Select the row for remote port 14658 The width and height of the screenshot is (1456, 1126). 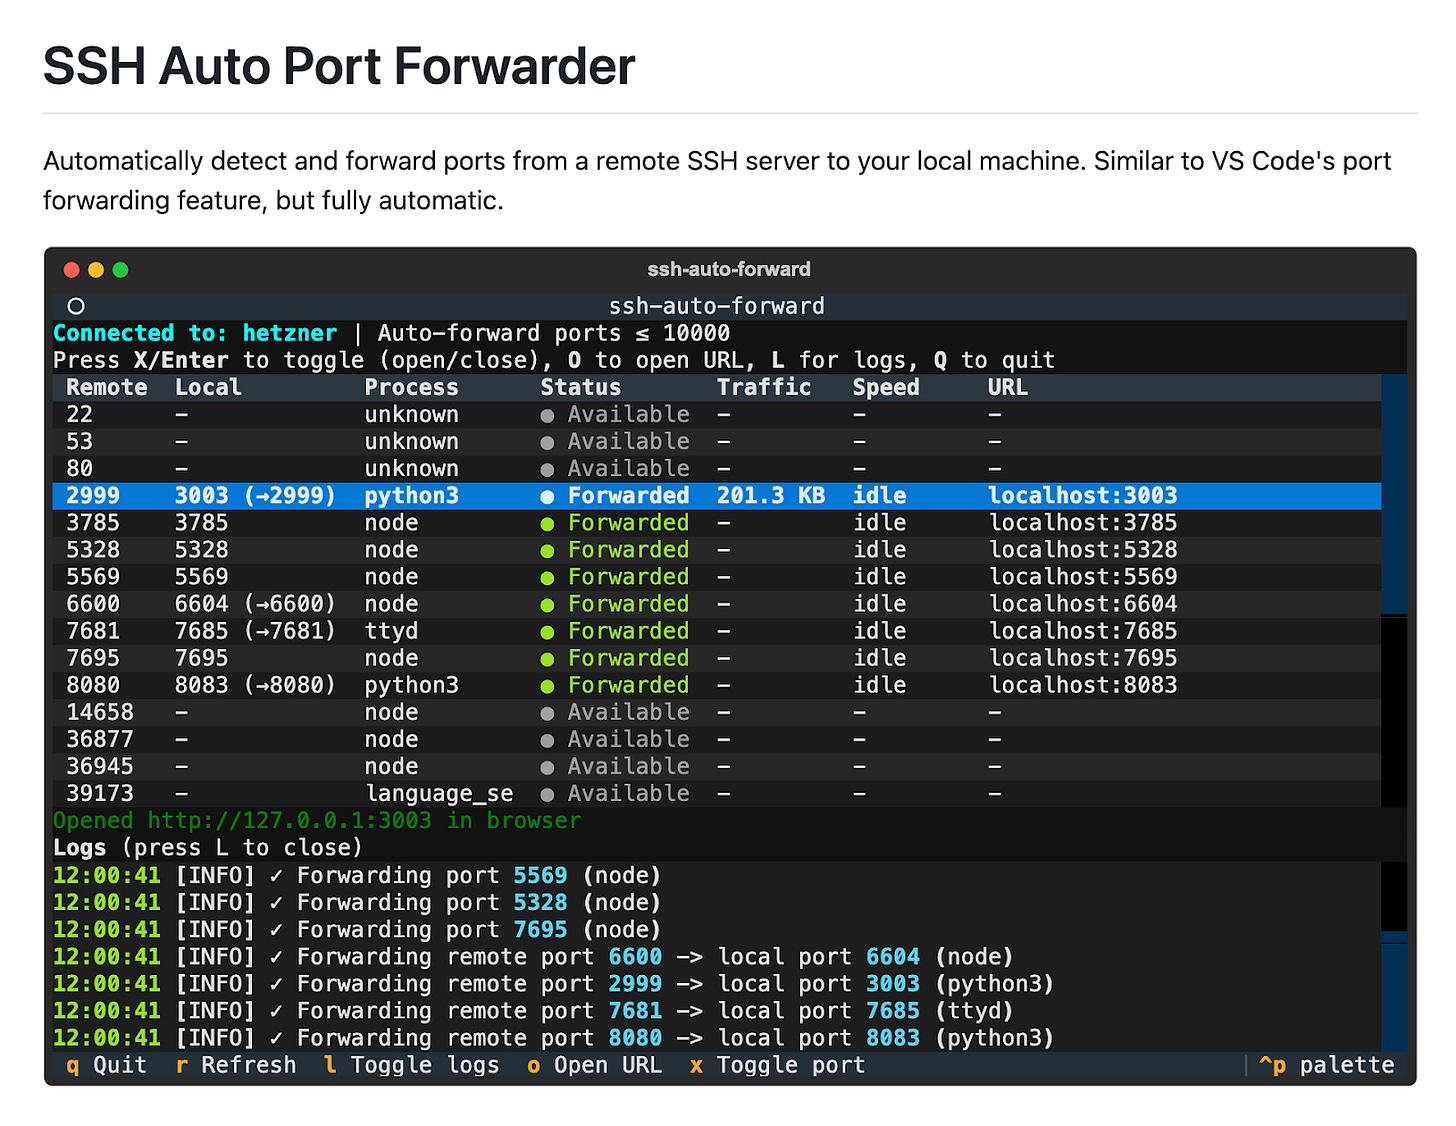pyautogui.click(x=716, y=712)
